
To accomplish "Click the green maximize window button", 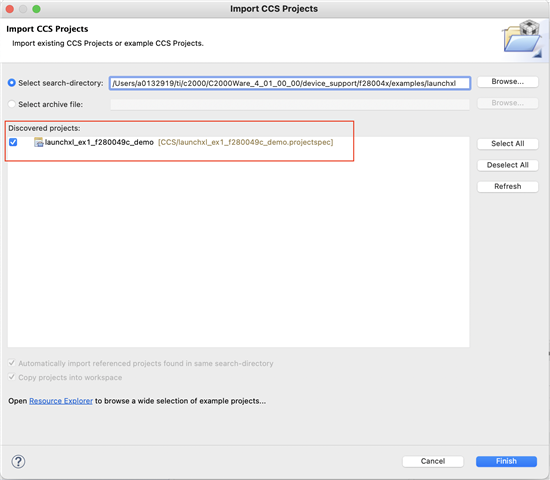I will (x=36, y=9).
